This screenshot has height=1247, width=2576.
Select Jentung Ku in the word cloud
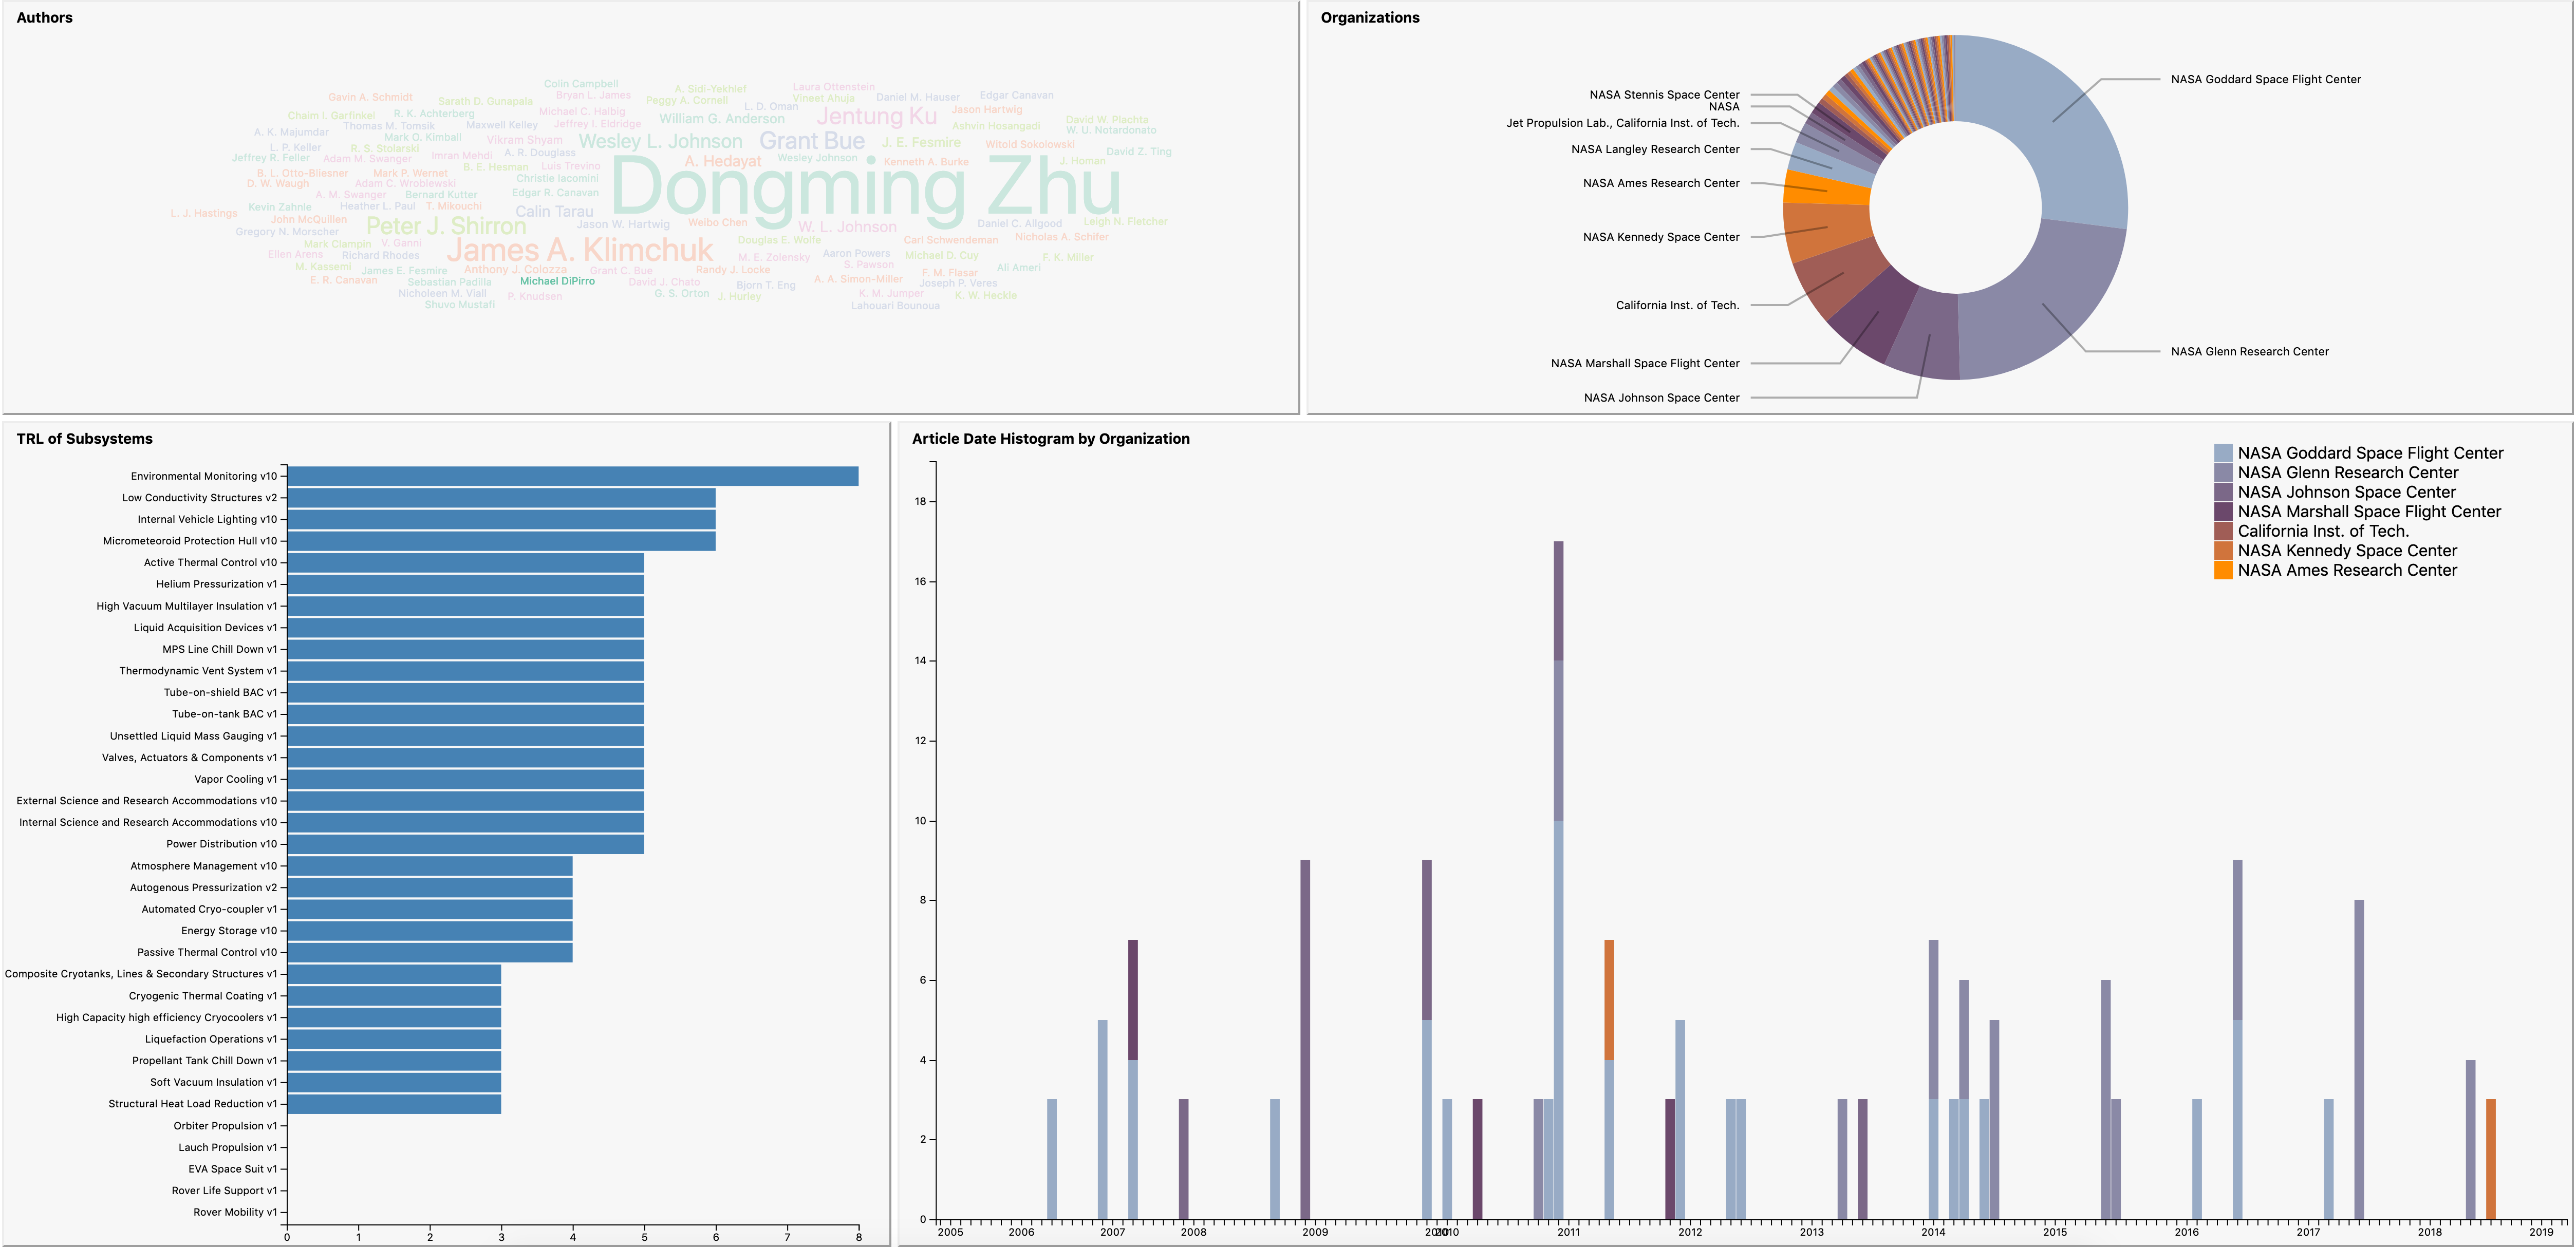(x=877, y=117)
